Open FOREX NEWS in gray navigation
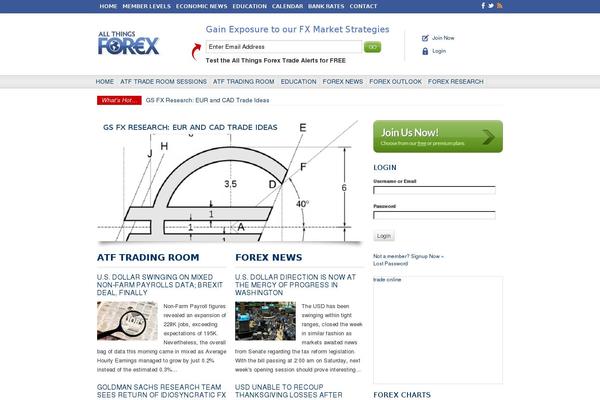This screenshot has width=600, height=400. [343, 82]
